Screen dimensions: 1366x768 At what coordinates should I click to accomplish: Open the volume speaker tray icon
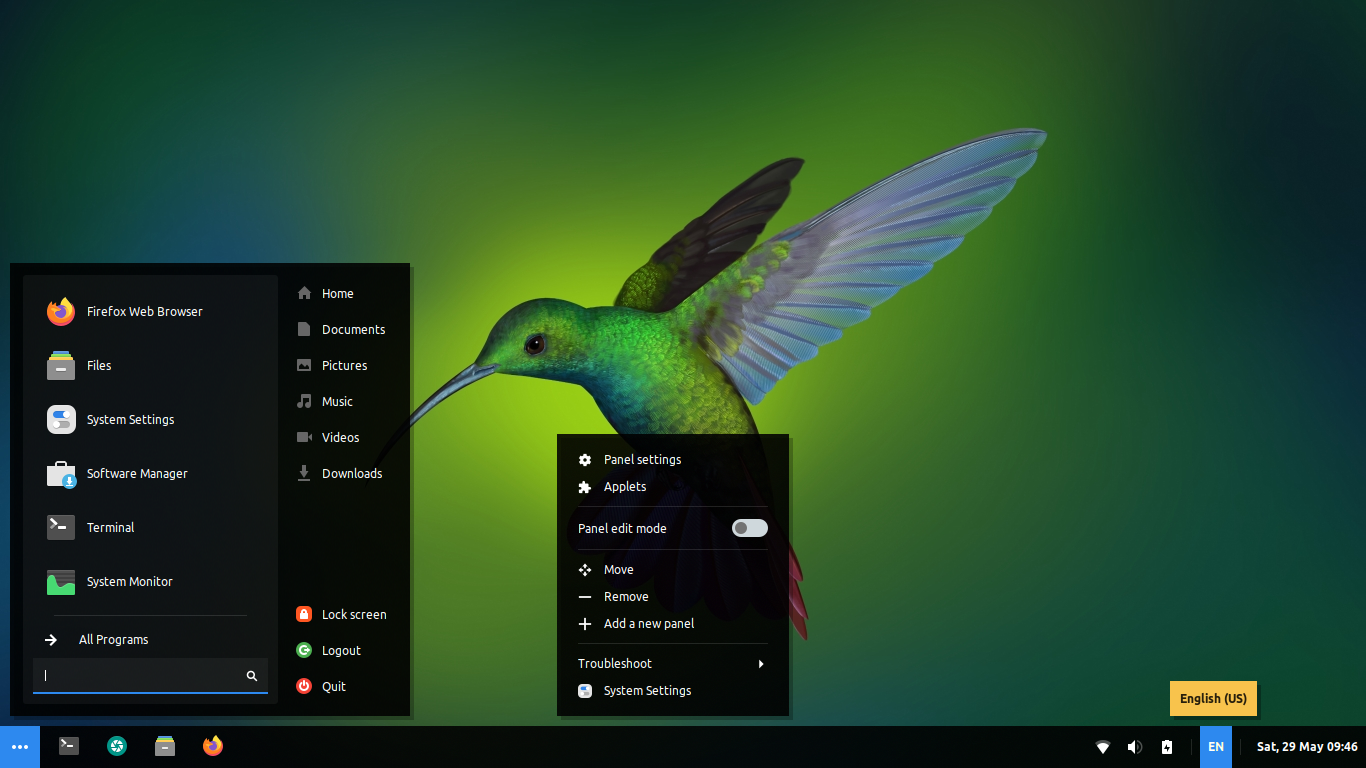1135,747
